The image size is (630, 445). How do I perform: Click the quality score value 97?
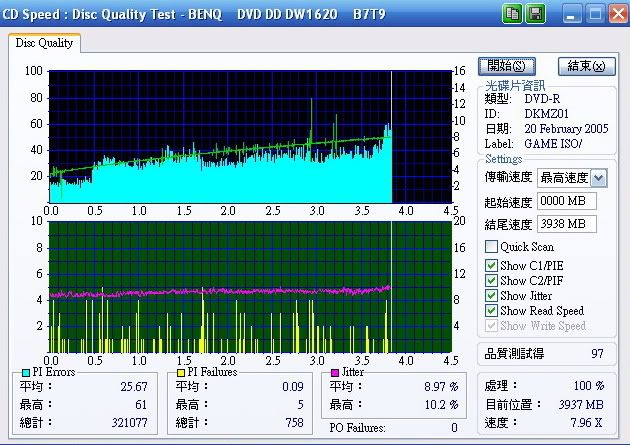pyautogui.click(x=597, y=353)
